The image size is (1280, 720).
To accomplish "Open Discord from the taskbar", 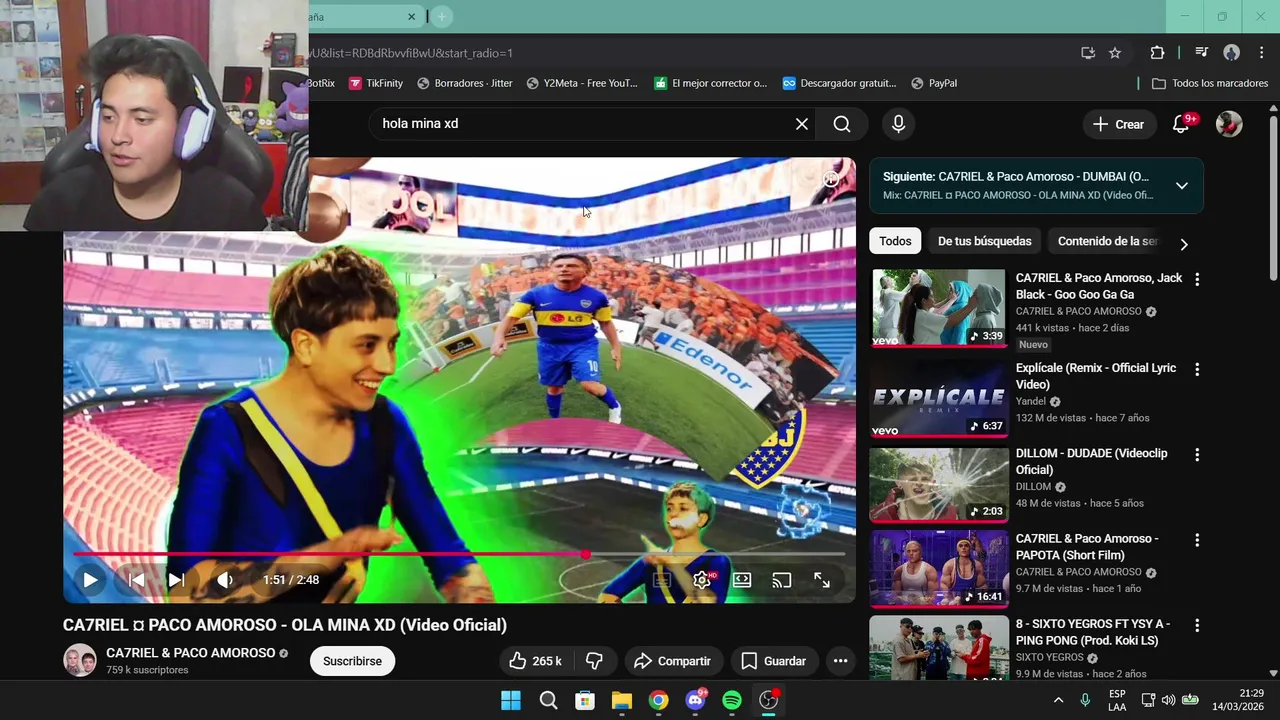I will (x=695, y=700).
